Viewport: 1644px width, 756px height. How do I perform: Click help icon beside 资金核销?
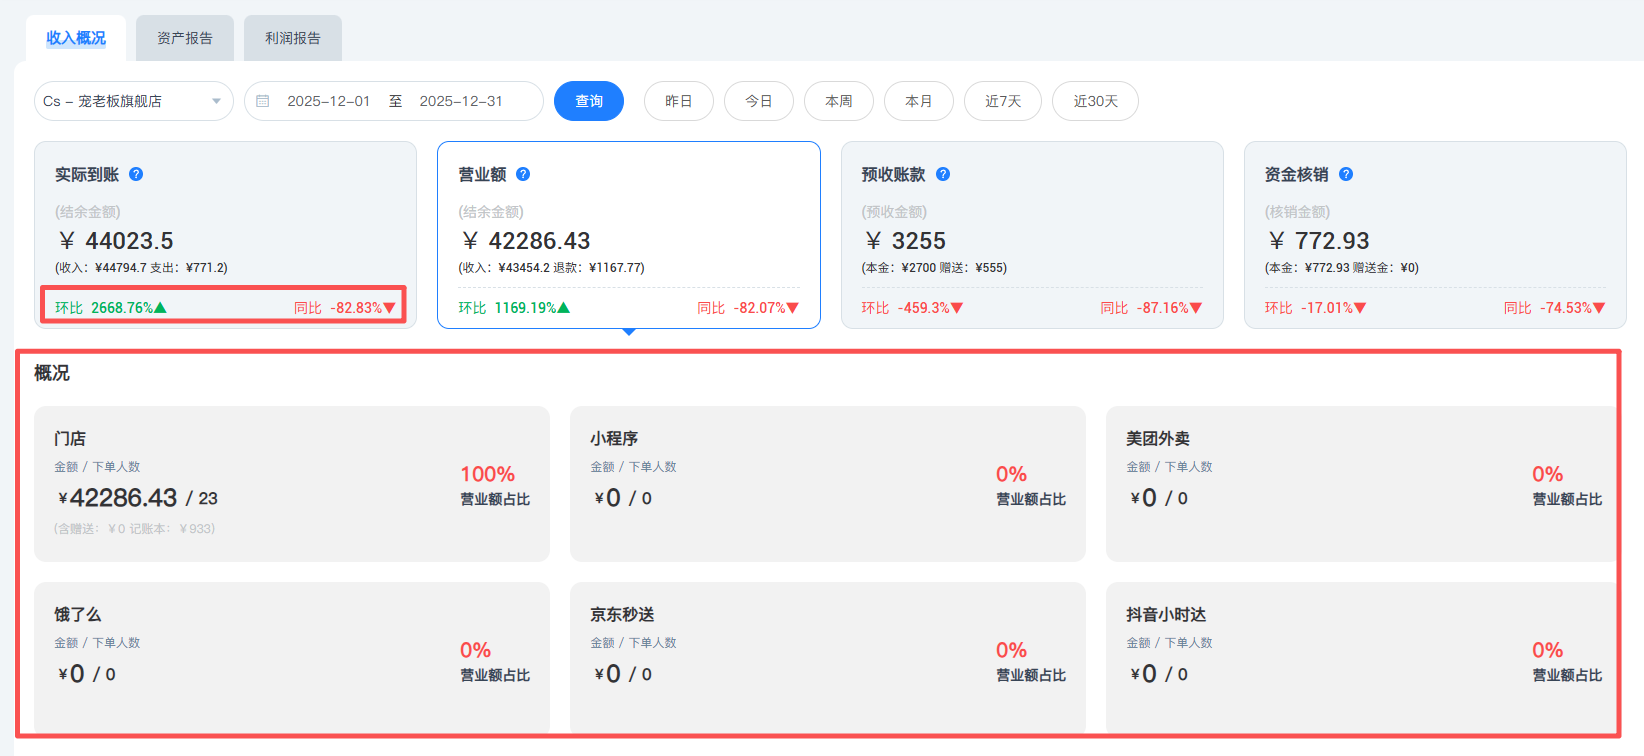[1346, 174]
